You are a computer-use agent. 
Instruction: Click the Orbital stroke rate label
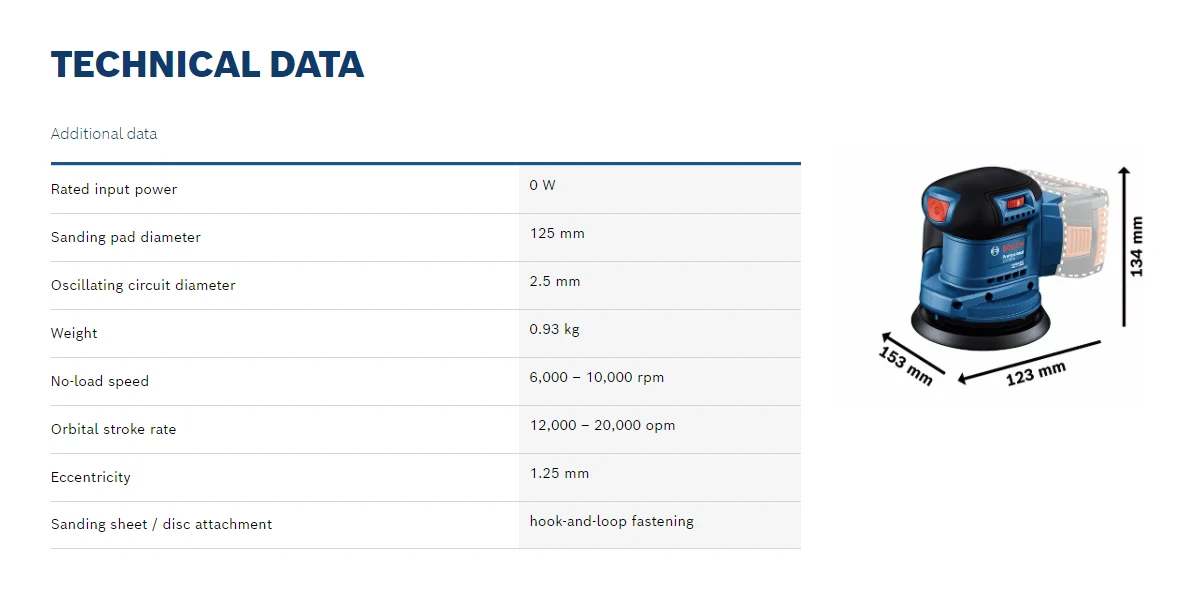pos(114,429)
